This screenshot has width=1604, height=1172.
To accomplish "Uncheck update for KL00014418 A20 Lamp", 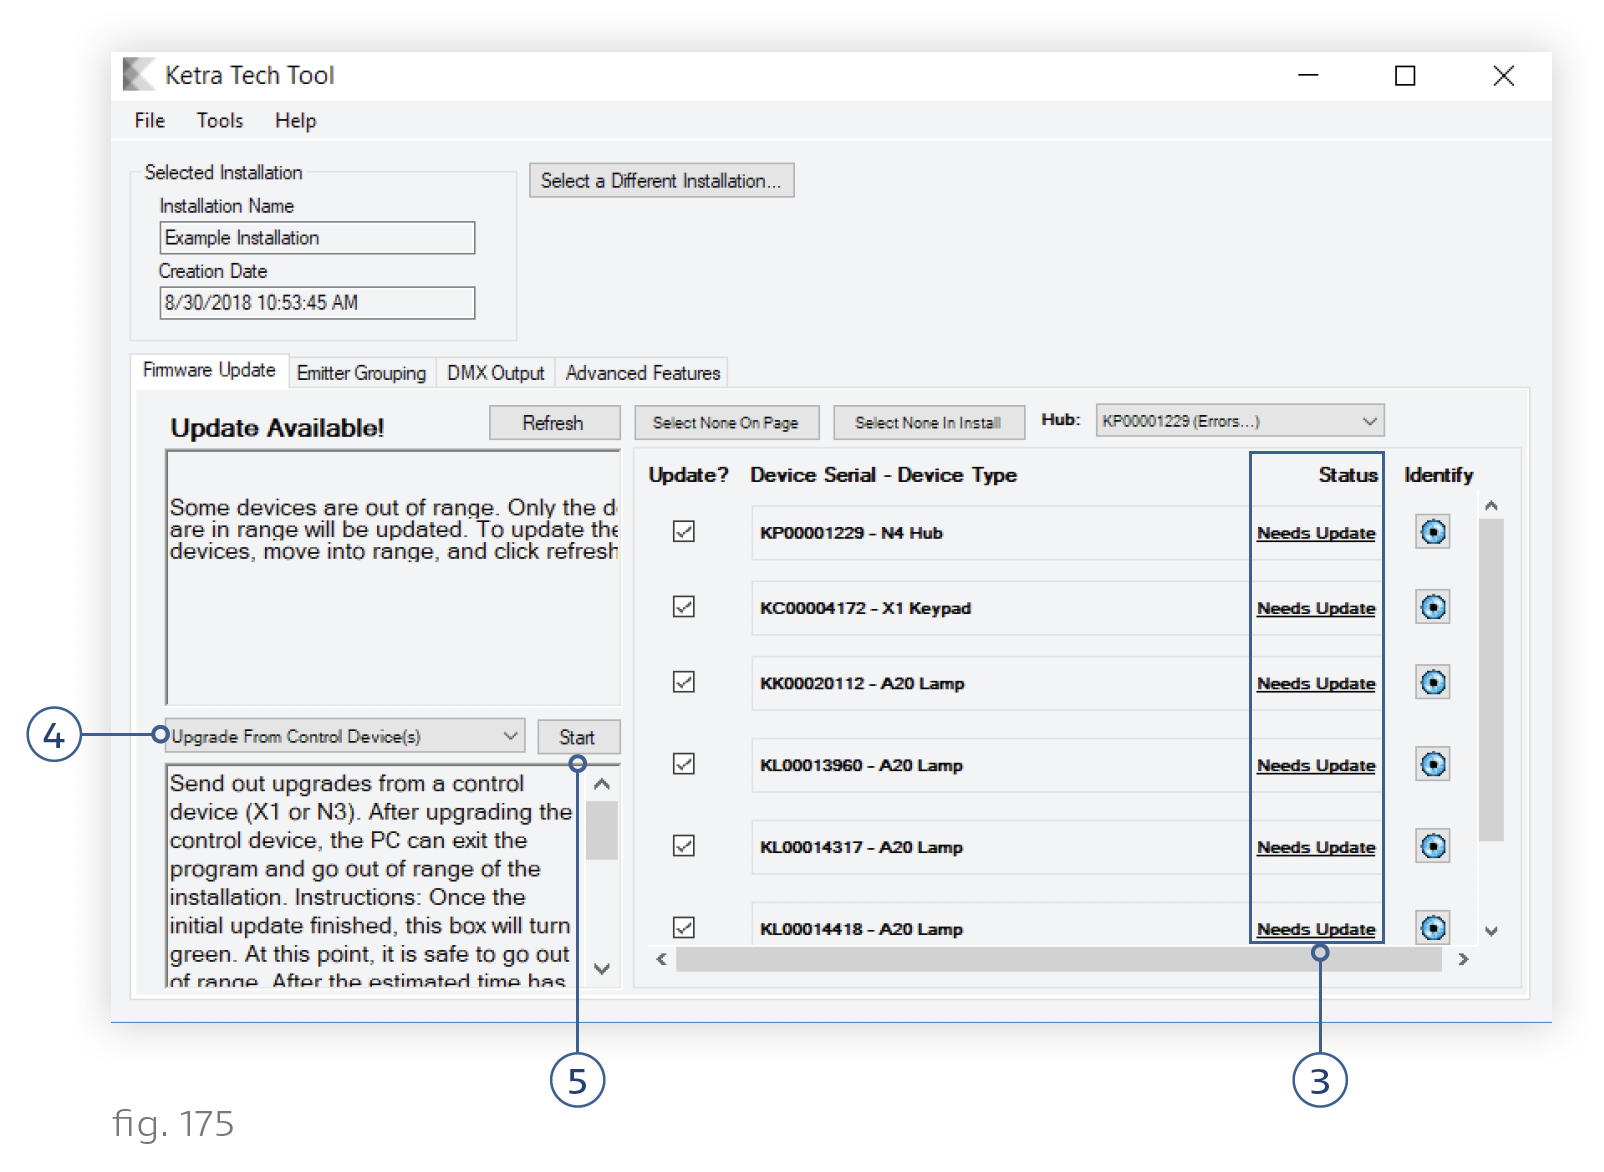I will point(684,928).
